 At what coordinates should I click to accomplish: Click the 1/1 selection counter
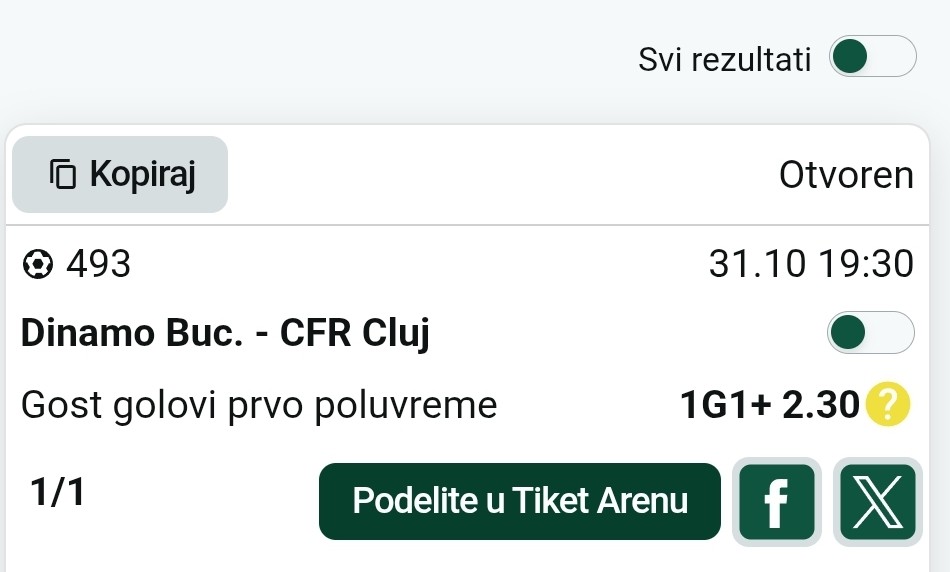[x=59, y=494]
